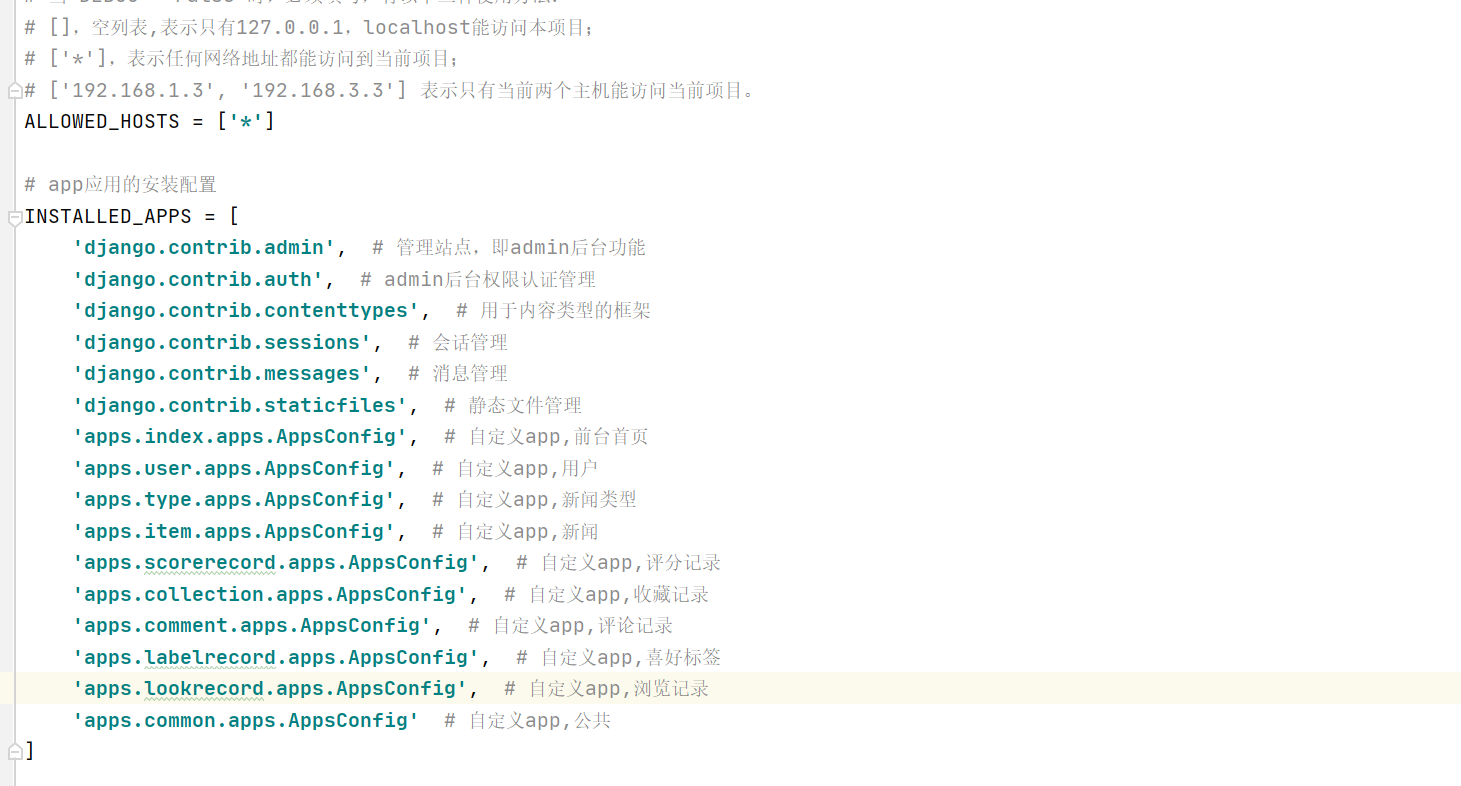This screenshot has width=1461, height=786.
Task: Select the word 'scorerecord' with squiggly underline
Action: pos(209,562)
